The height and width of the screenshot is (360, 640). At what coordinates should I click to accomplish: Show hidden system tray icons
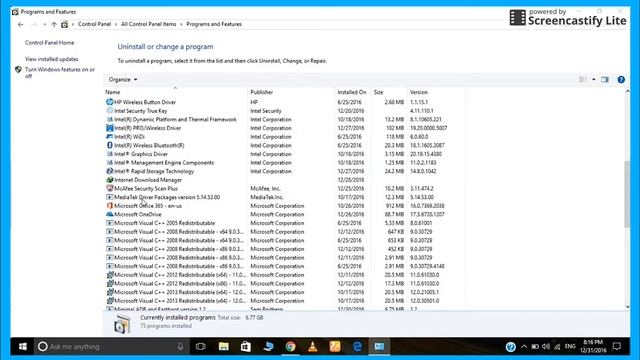click(524, 347)
